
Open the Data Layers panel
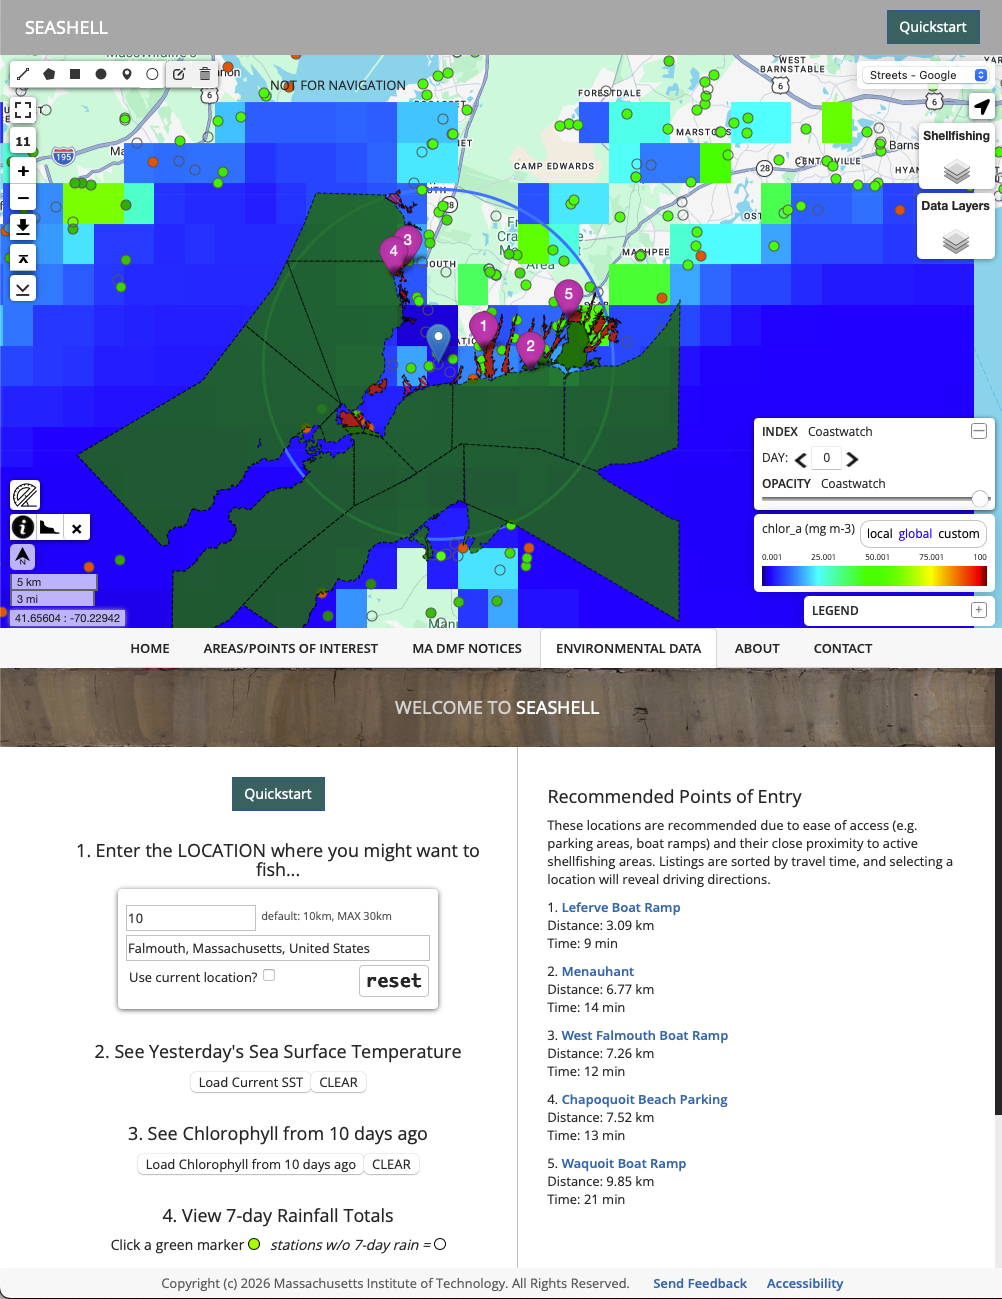tap(956, 226)
